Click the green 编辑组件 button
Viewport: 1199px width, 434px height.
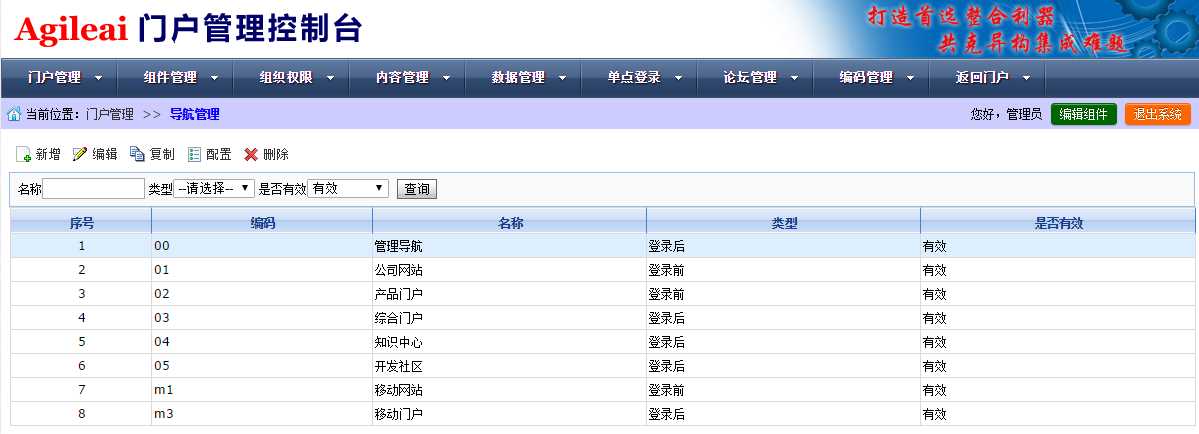[1084, 115]
